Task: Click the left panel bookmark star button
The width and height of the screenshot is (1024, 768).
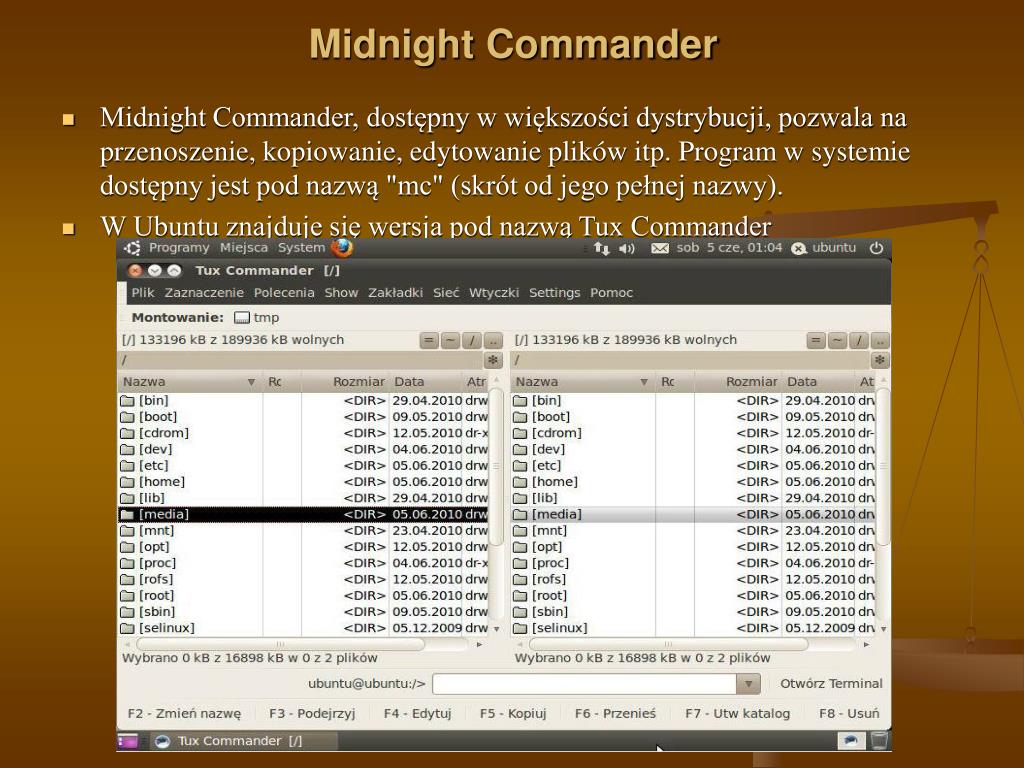Action: (x=493, y=360)
